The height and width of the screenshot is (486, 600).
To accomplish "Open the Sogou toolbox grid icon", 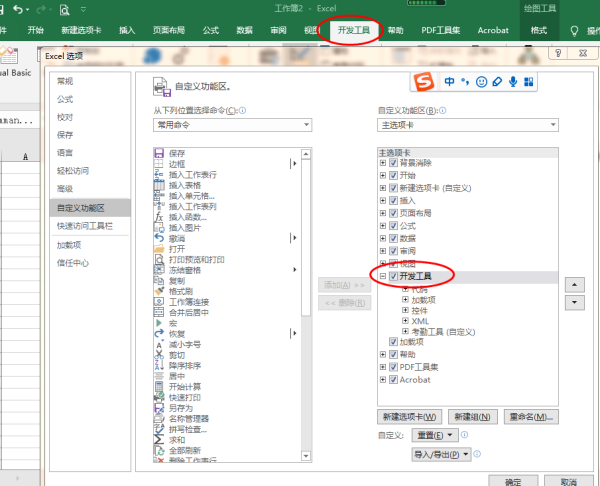I will 529,82.
